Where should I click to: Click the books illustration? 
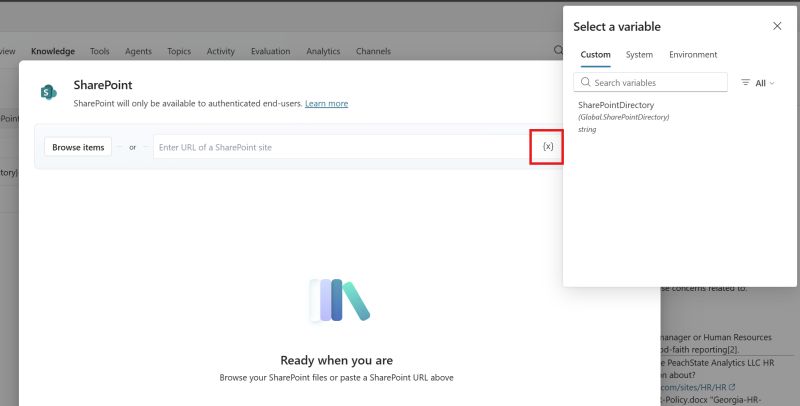point(339,300)
